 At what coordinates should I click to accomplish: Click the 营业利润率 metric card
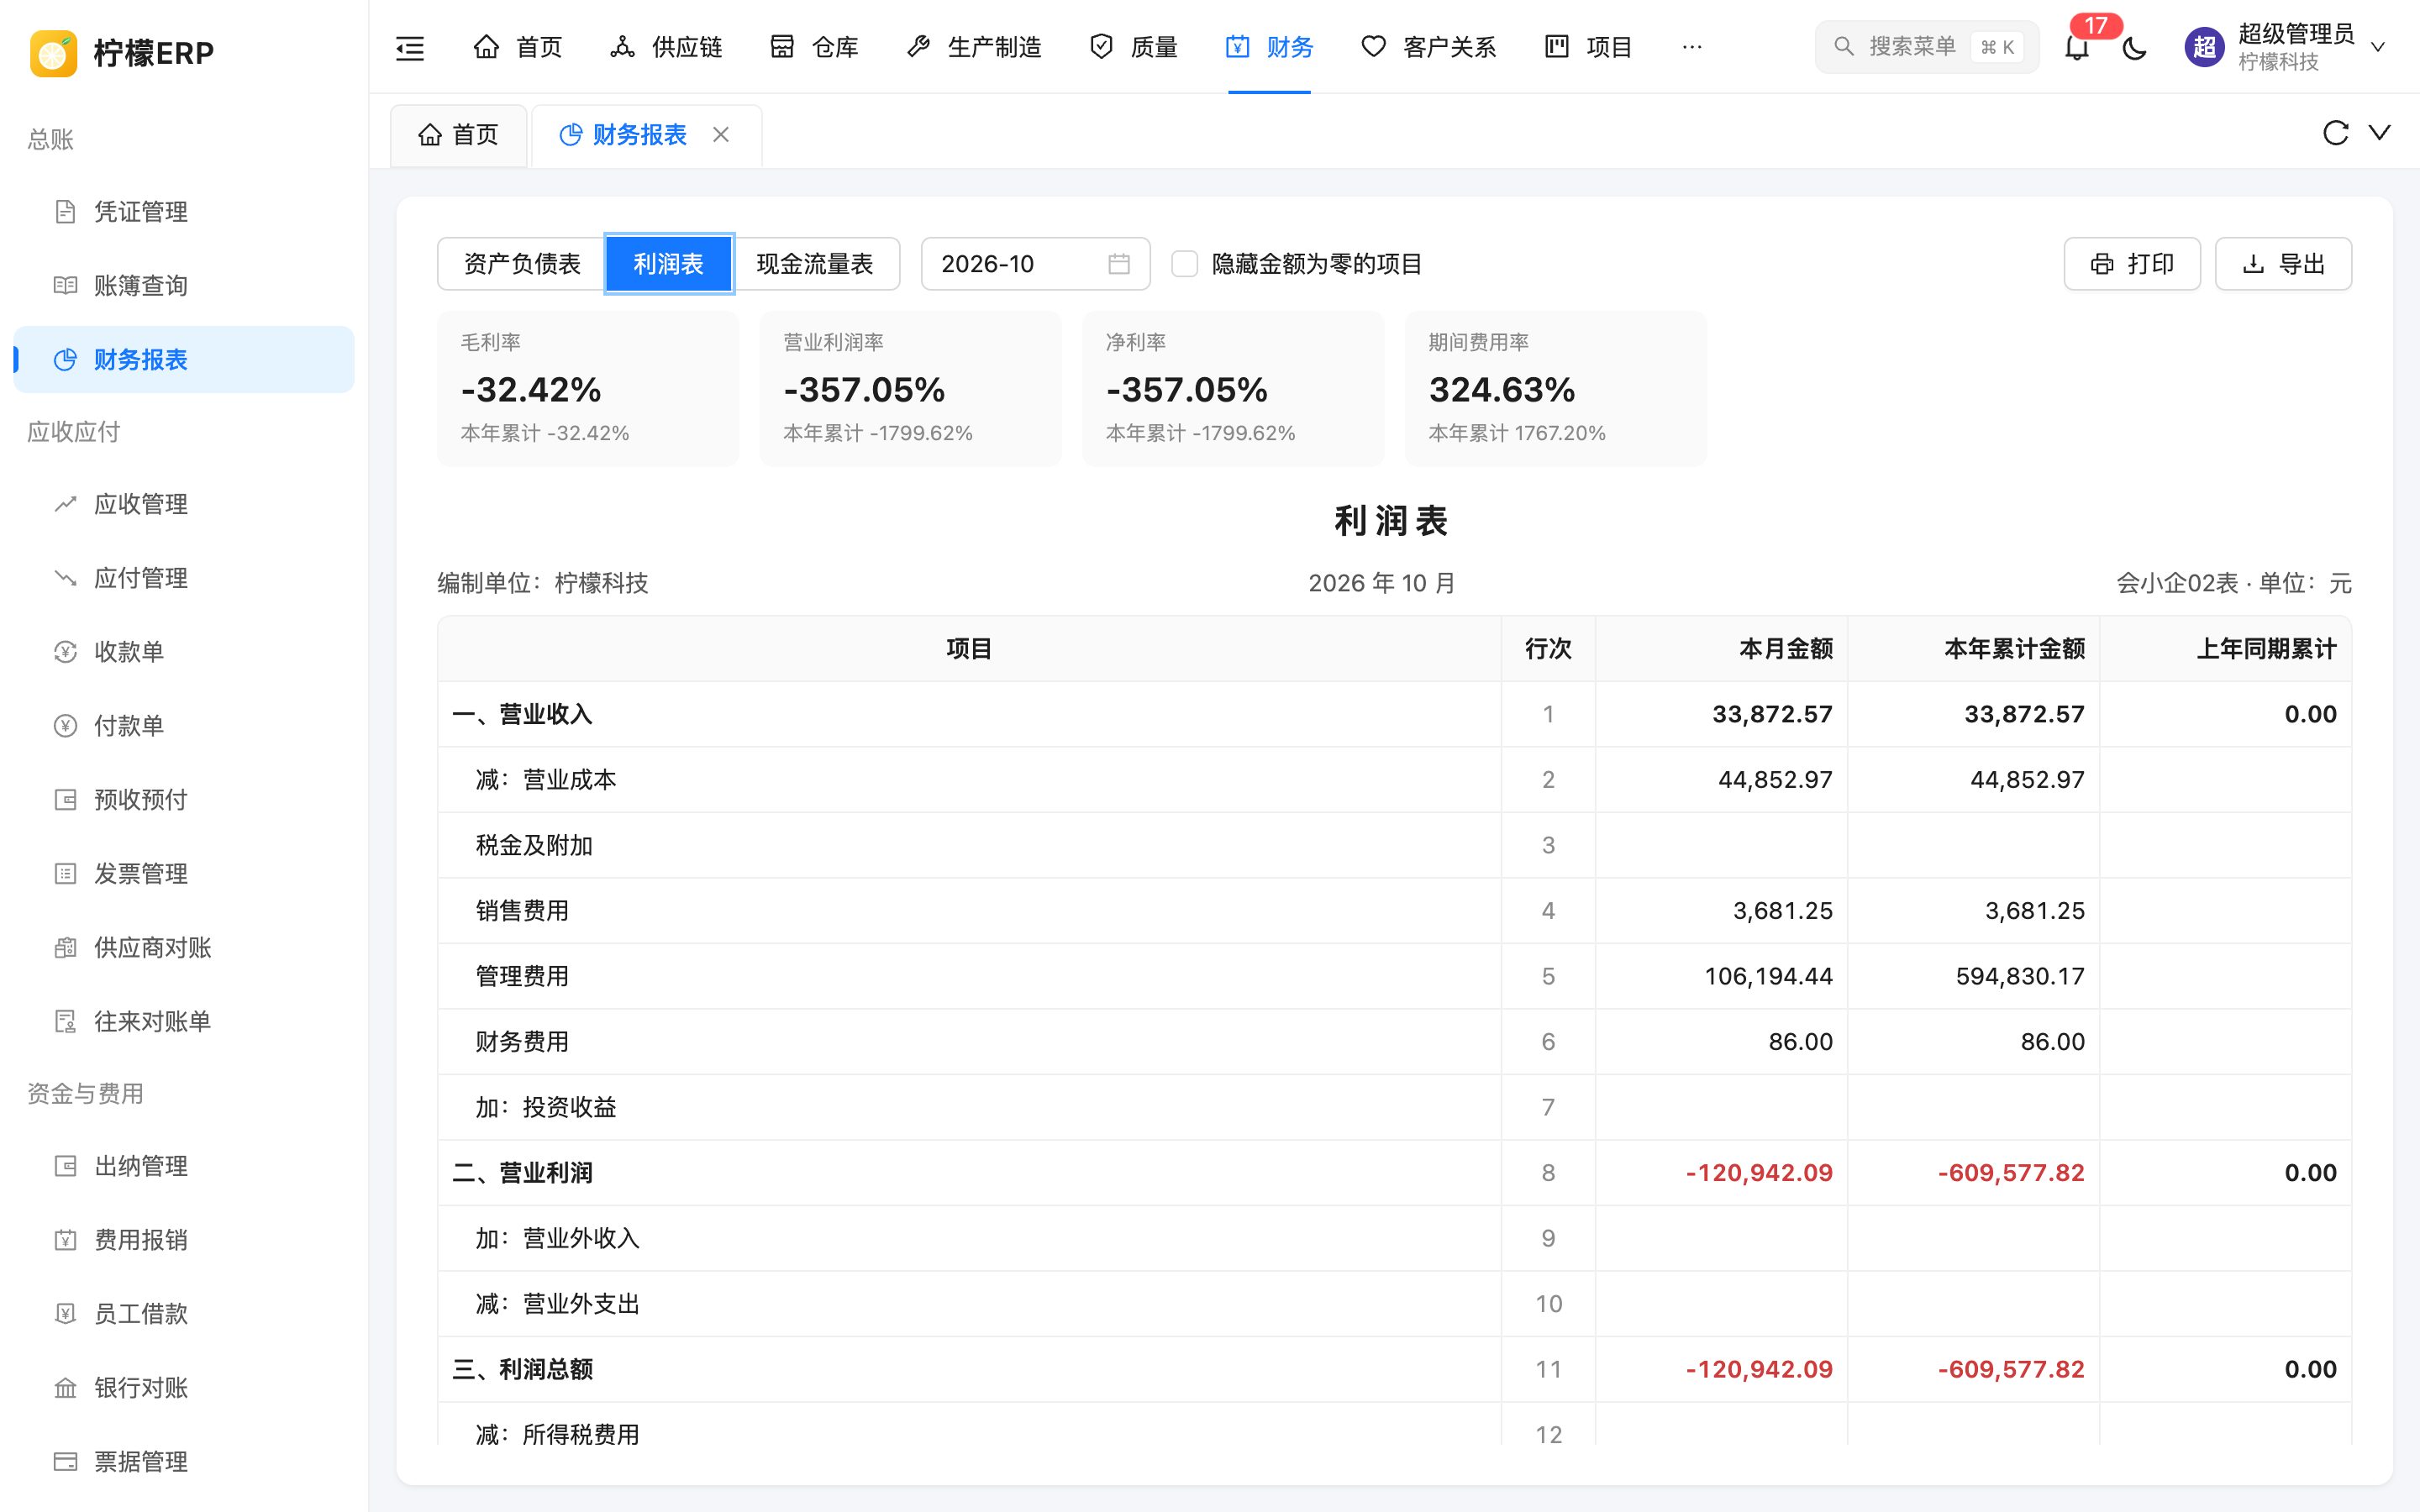pyautogui.click(x=910, y=388)
